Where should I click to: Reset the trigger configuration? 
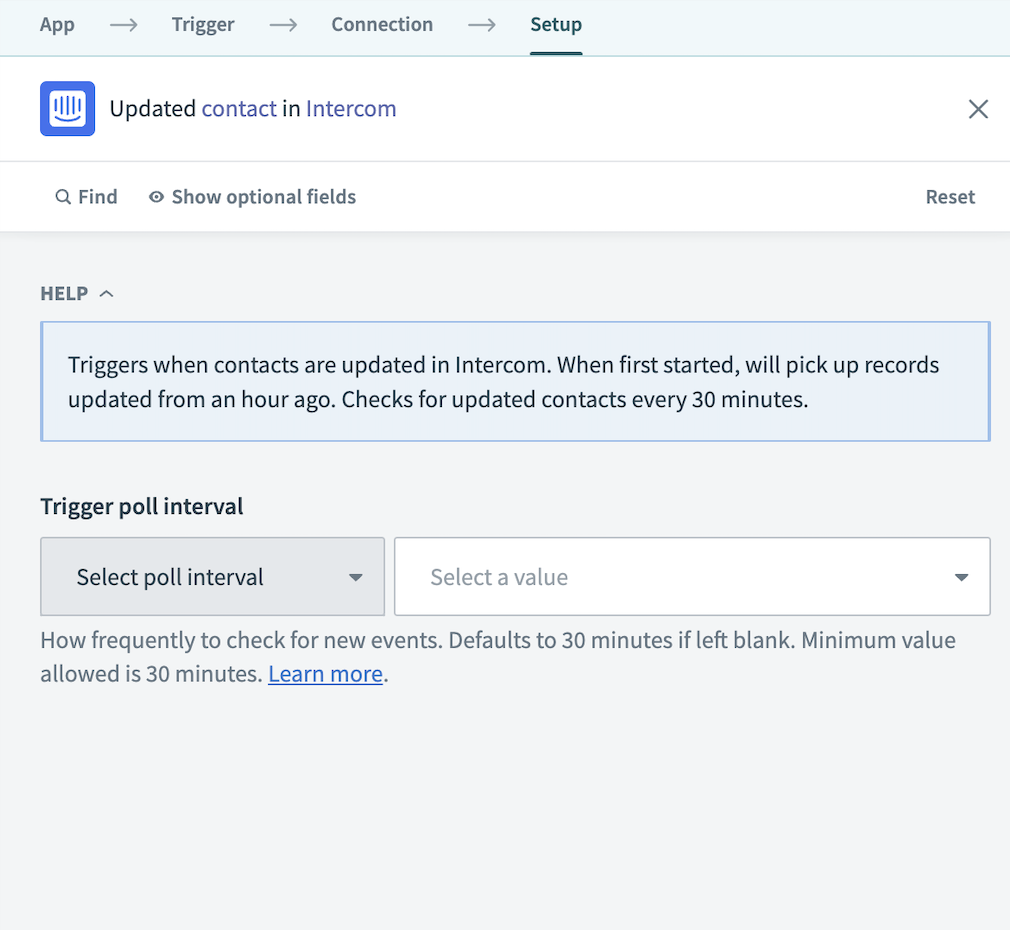point(950,197)
